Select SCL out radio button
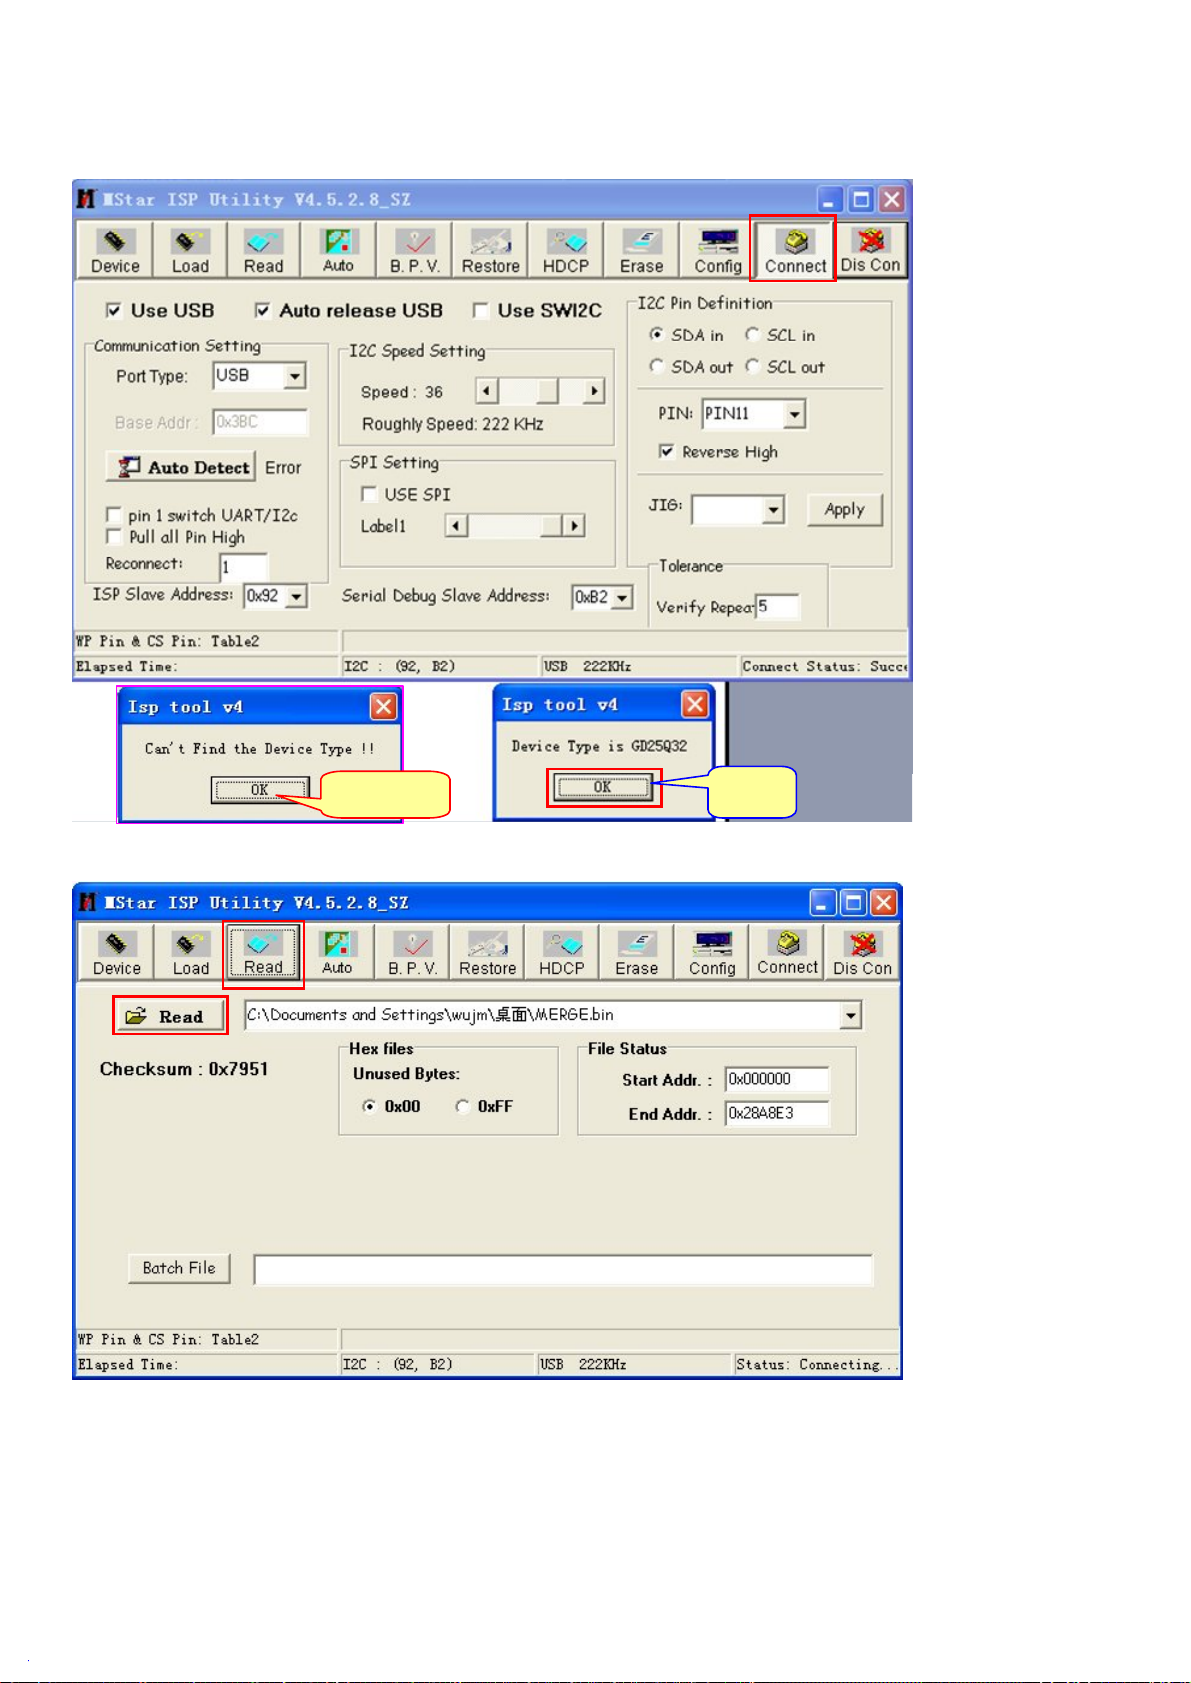This screenshot has width=1191, height=1683. coord(752,367)
